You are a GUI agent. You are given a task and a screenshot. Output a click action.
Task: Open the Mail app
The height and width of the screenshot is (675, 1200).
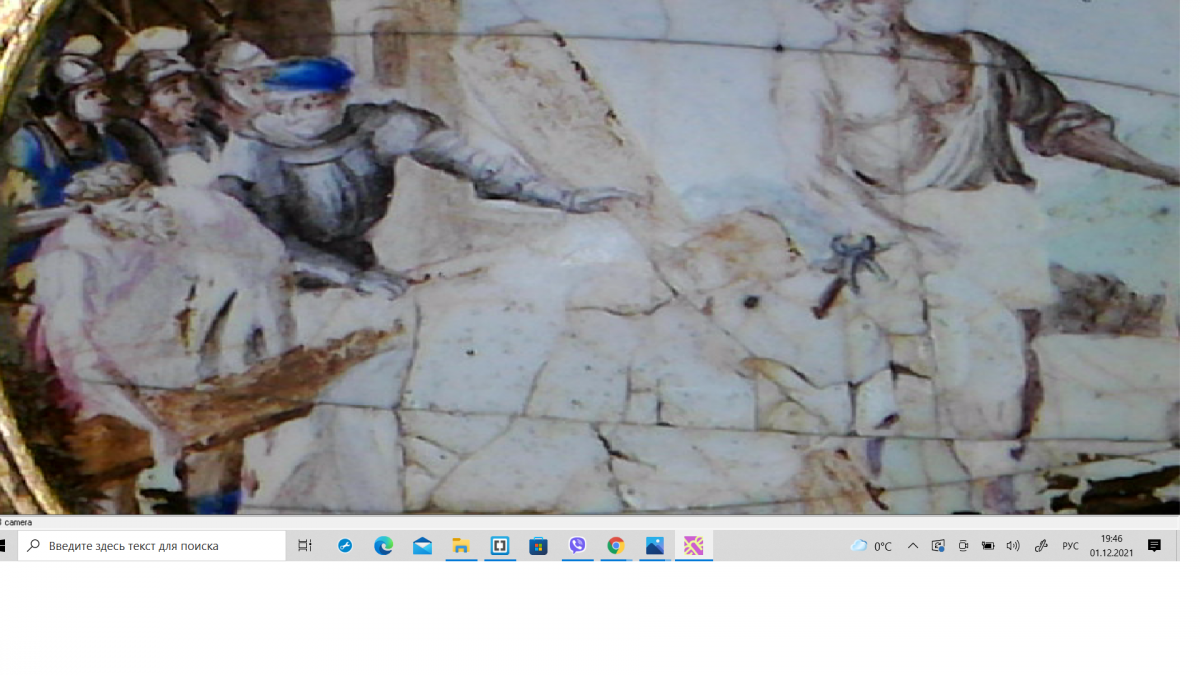pos(422,546)
